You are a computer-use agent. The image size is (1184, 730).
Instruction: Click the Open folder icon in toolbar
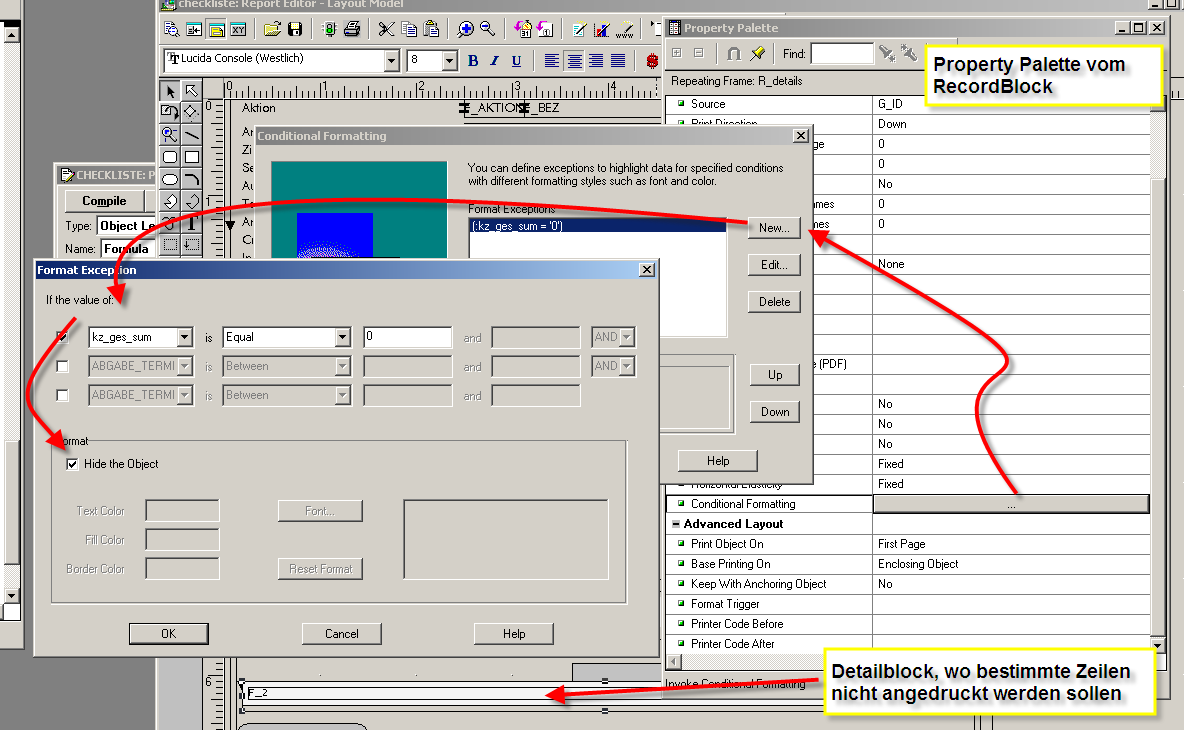pos(273,29)
